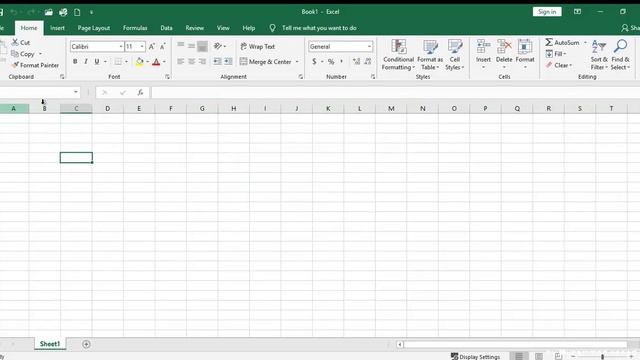The image size is (640, 360).
Task: Open the General number format dropdown
Action: tap(369, 47)
